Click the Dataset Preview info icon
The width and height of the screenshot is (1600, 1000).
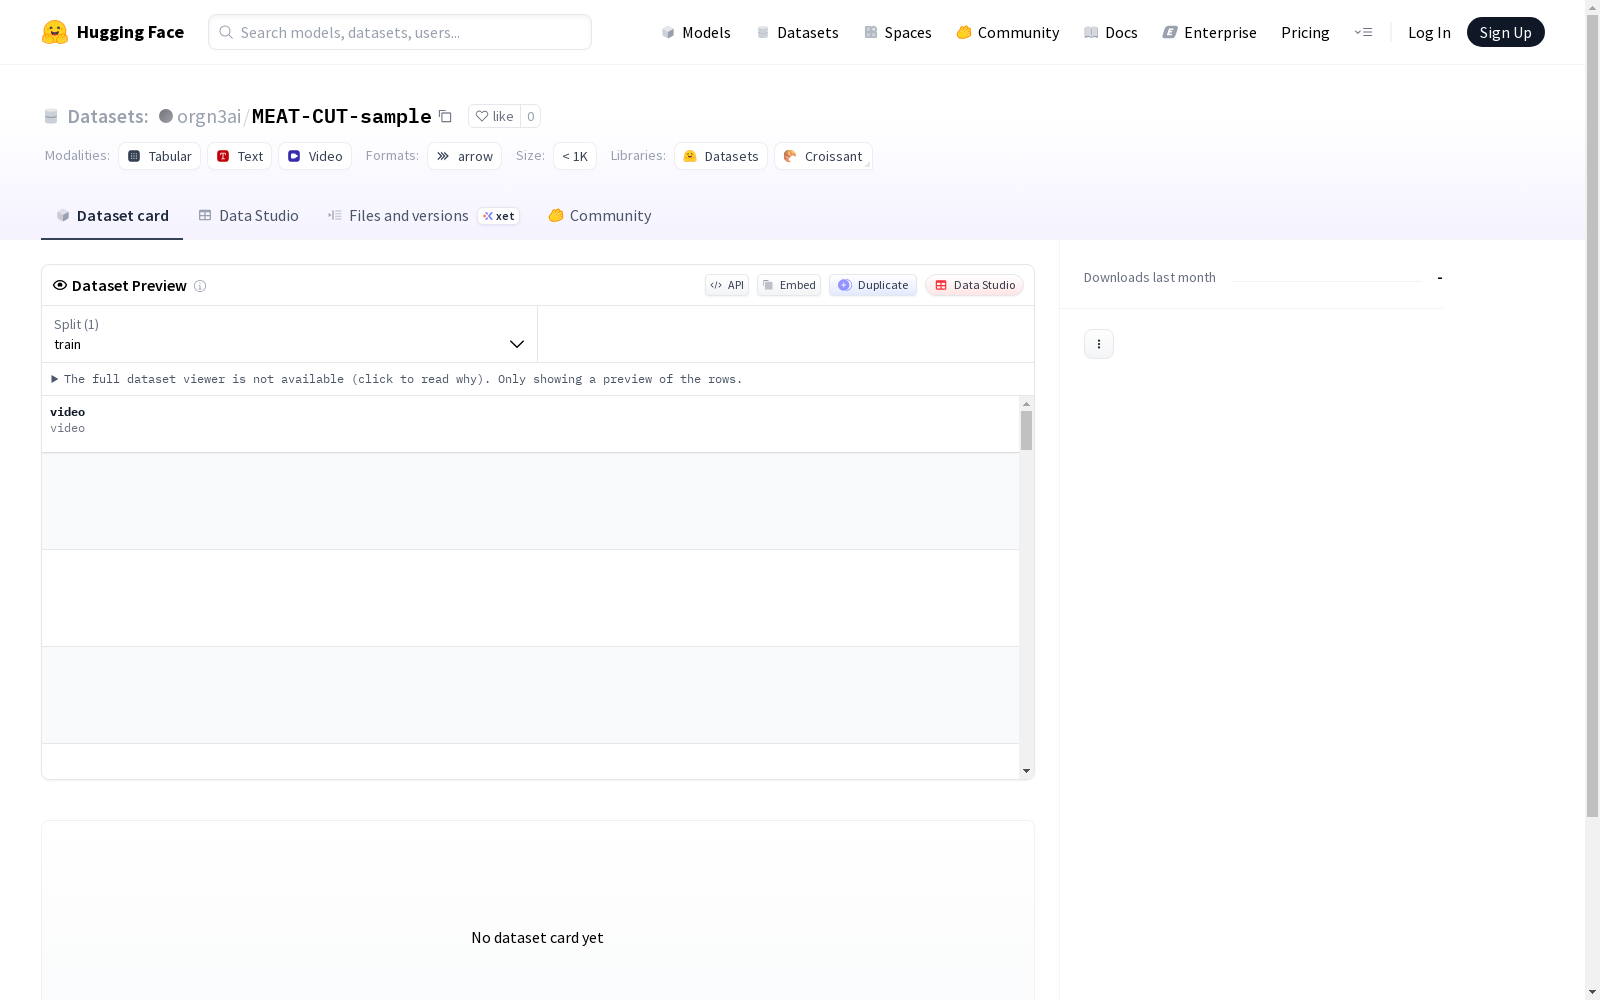[x=200, y=286]
